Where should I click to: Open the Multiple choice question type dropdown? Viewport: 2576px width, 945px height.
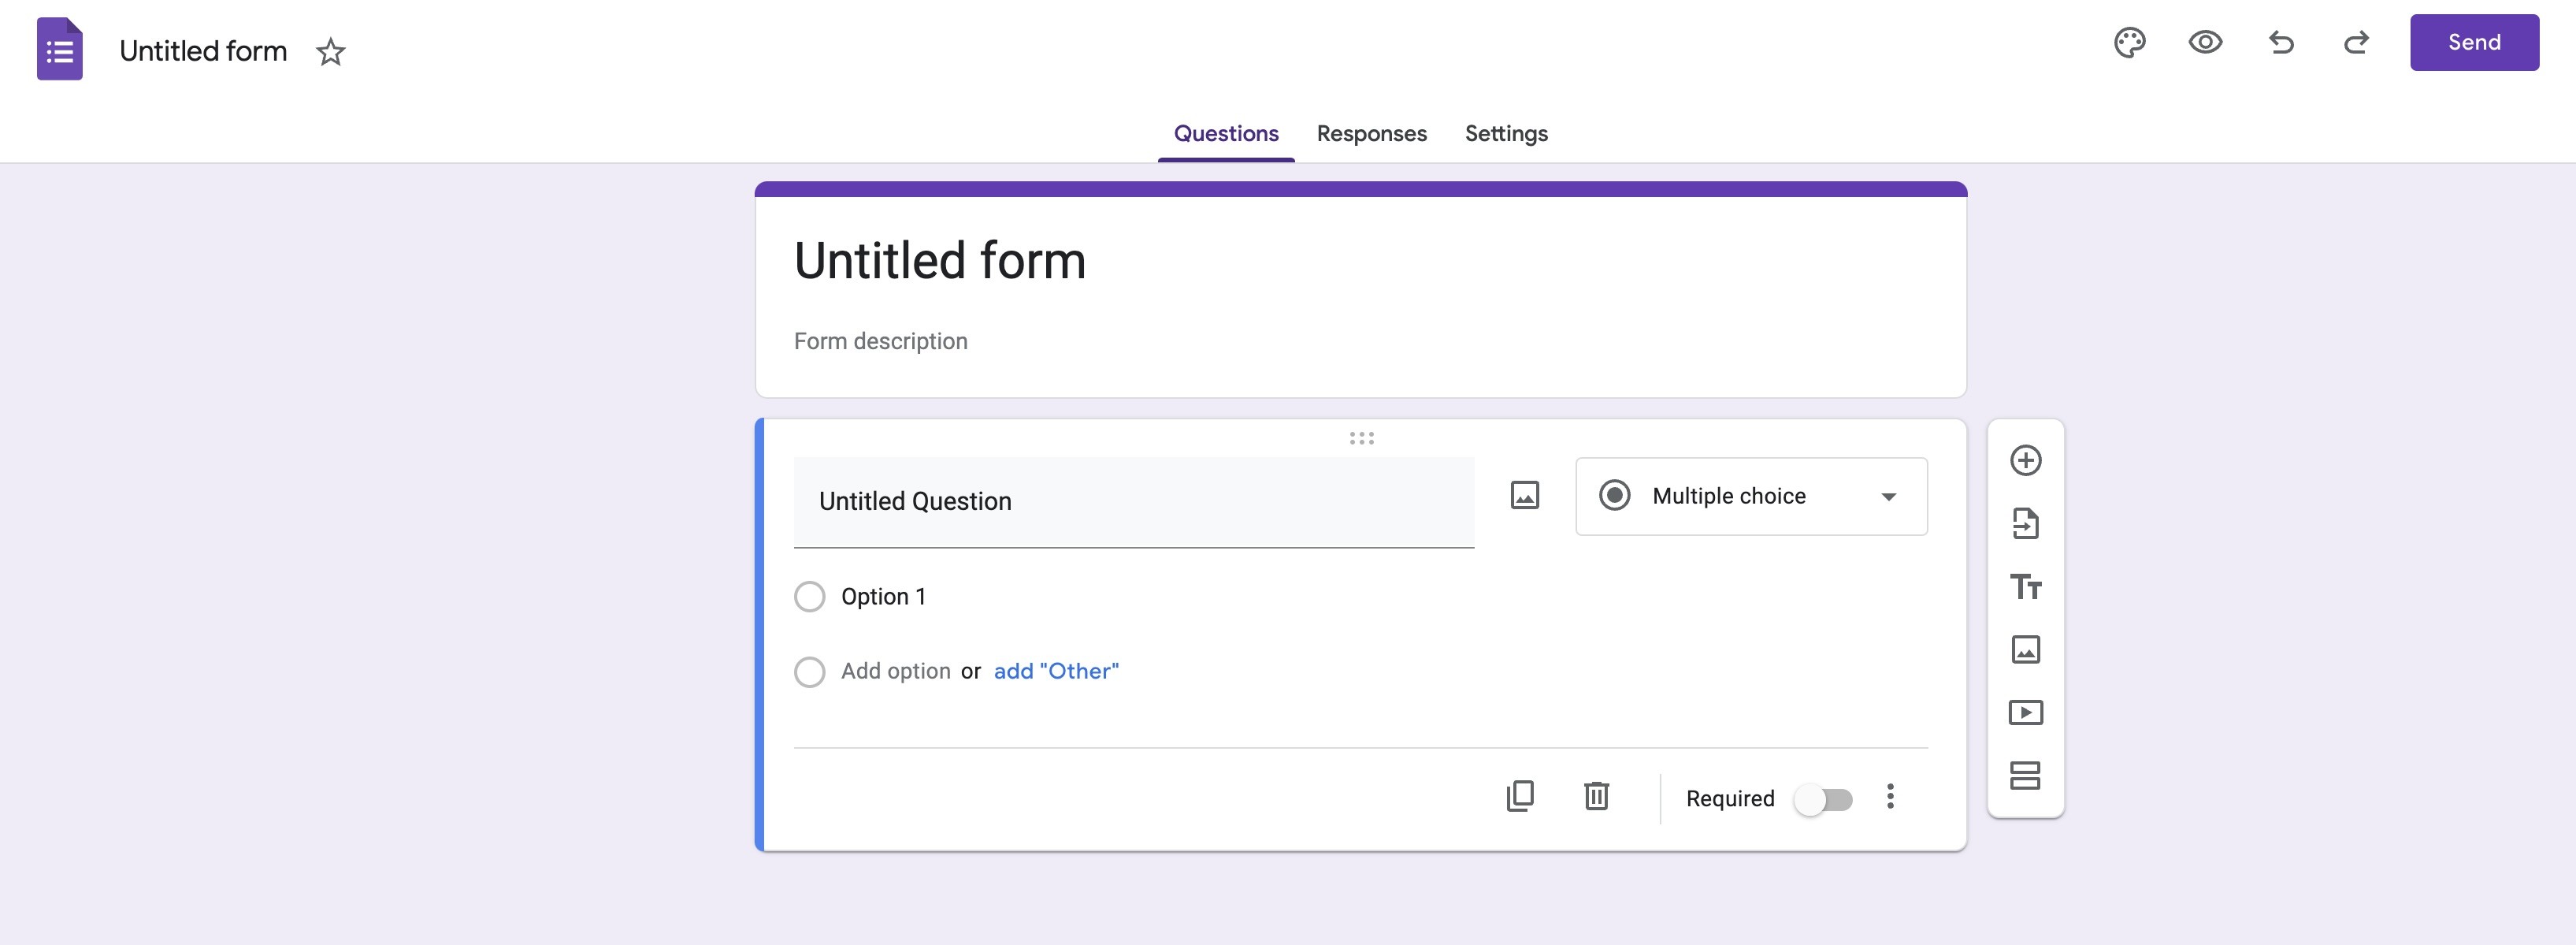(1751, 496)
